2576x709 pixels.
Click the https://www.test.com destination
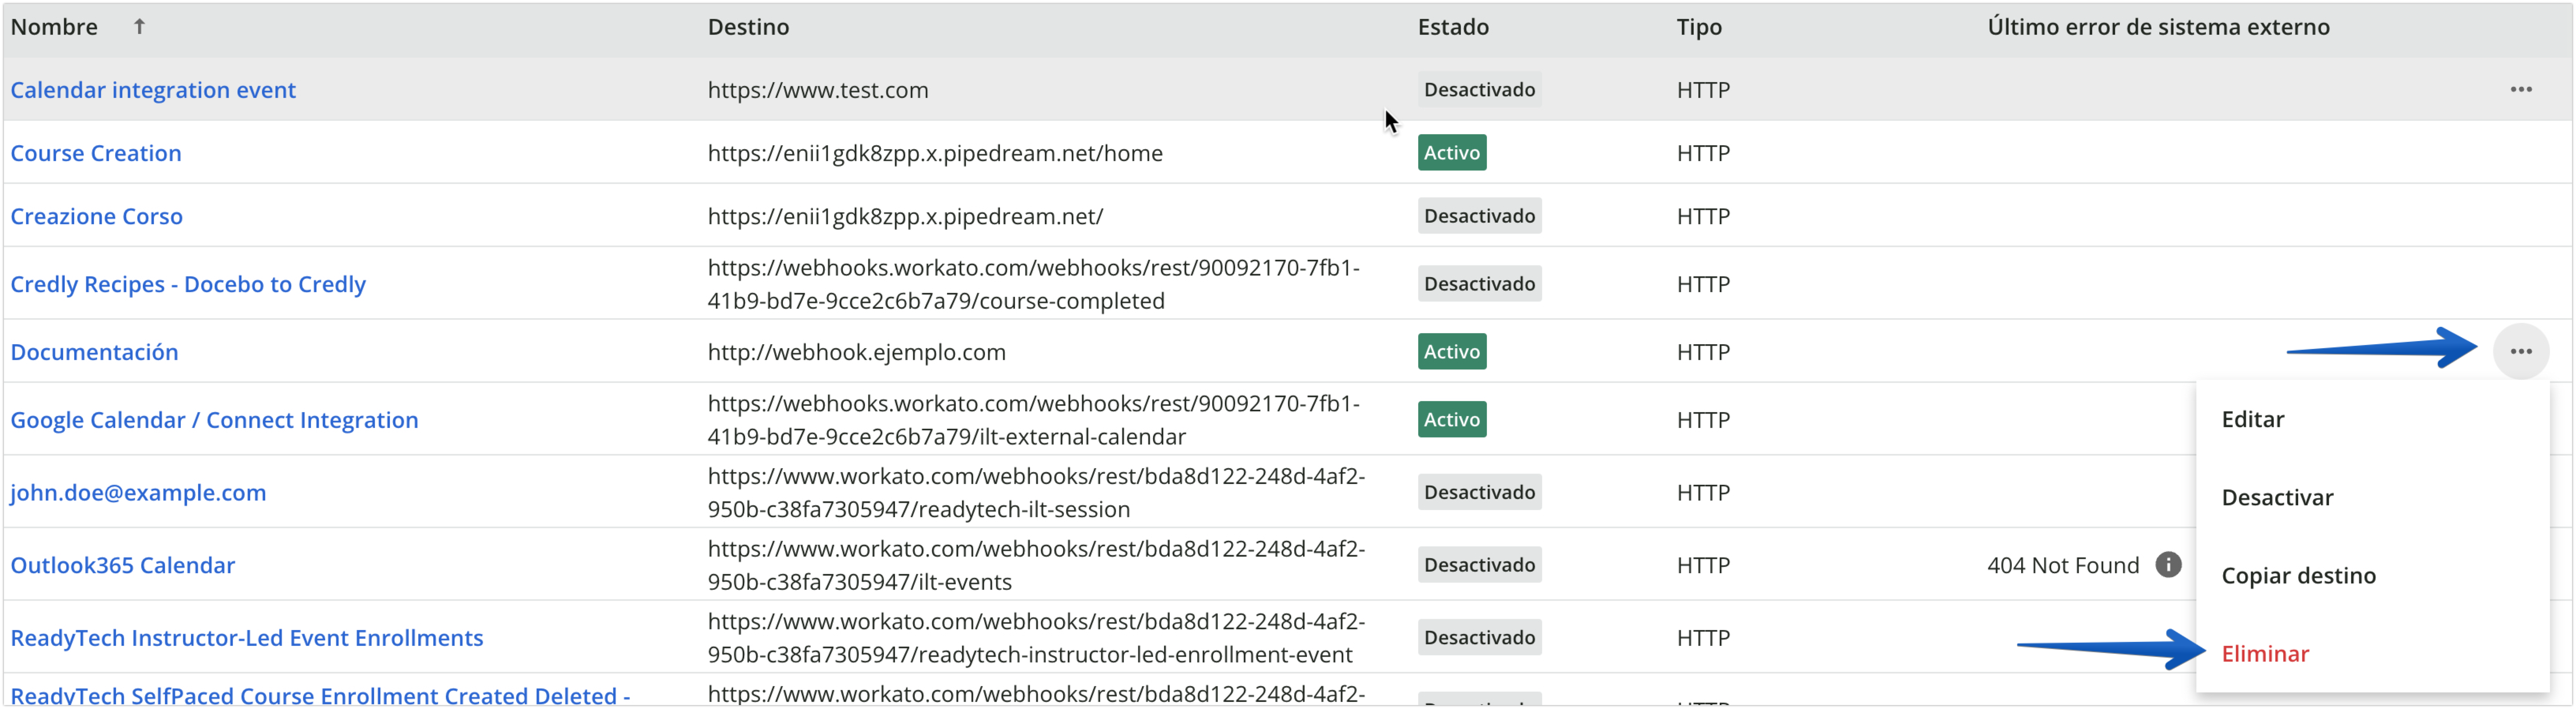(818, 90)
